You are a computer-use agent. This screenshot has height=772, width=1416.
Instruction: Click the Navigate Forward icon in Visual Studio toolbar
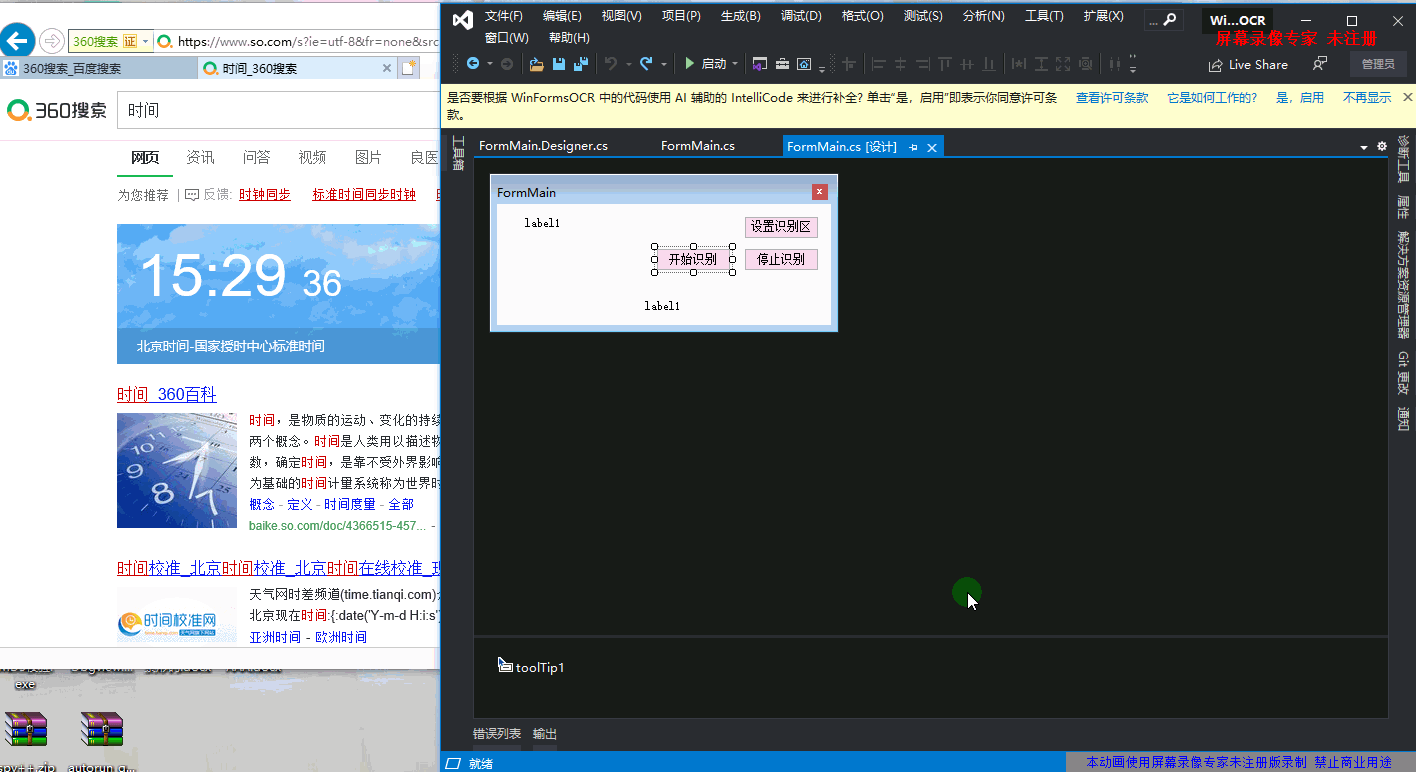506,64
